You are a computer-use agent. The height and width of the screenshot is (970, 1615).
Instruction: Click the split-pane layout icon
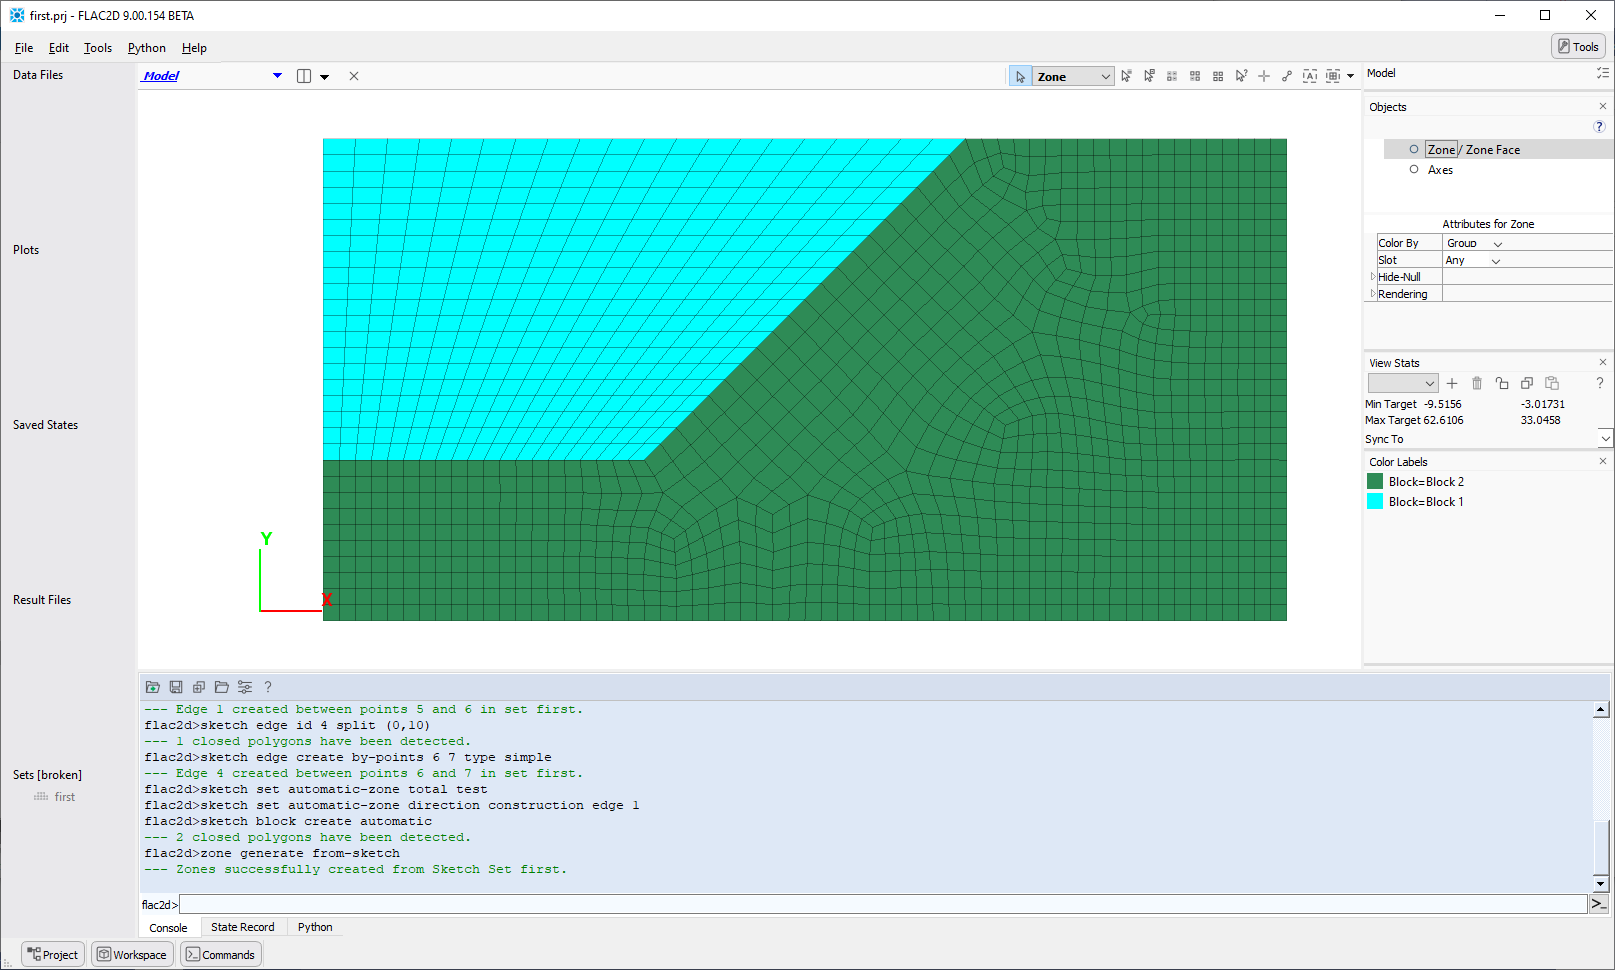(x=304, y=76)
